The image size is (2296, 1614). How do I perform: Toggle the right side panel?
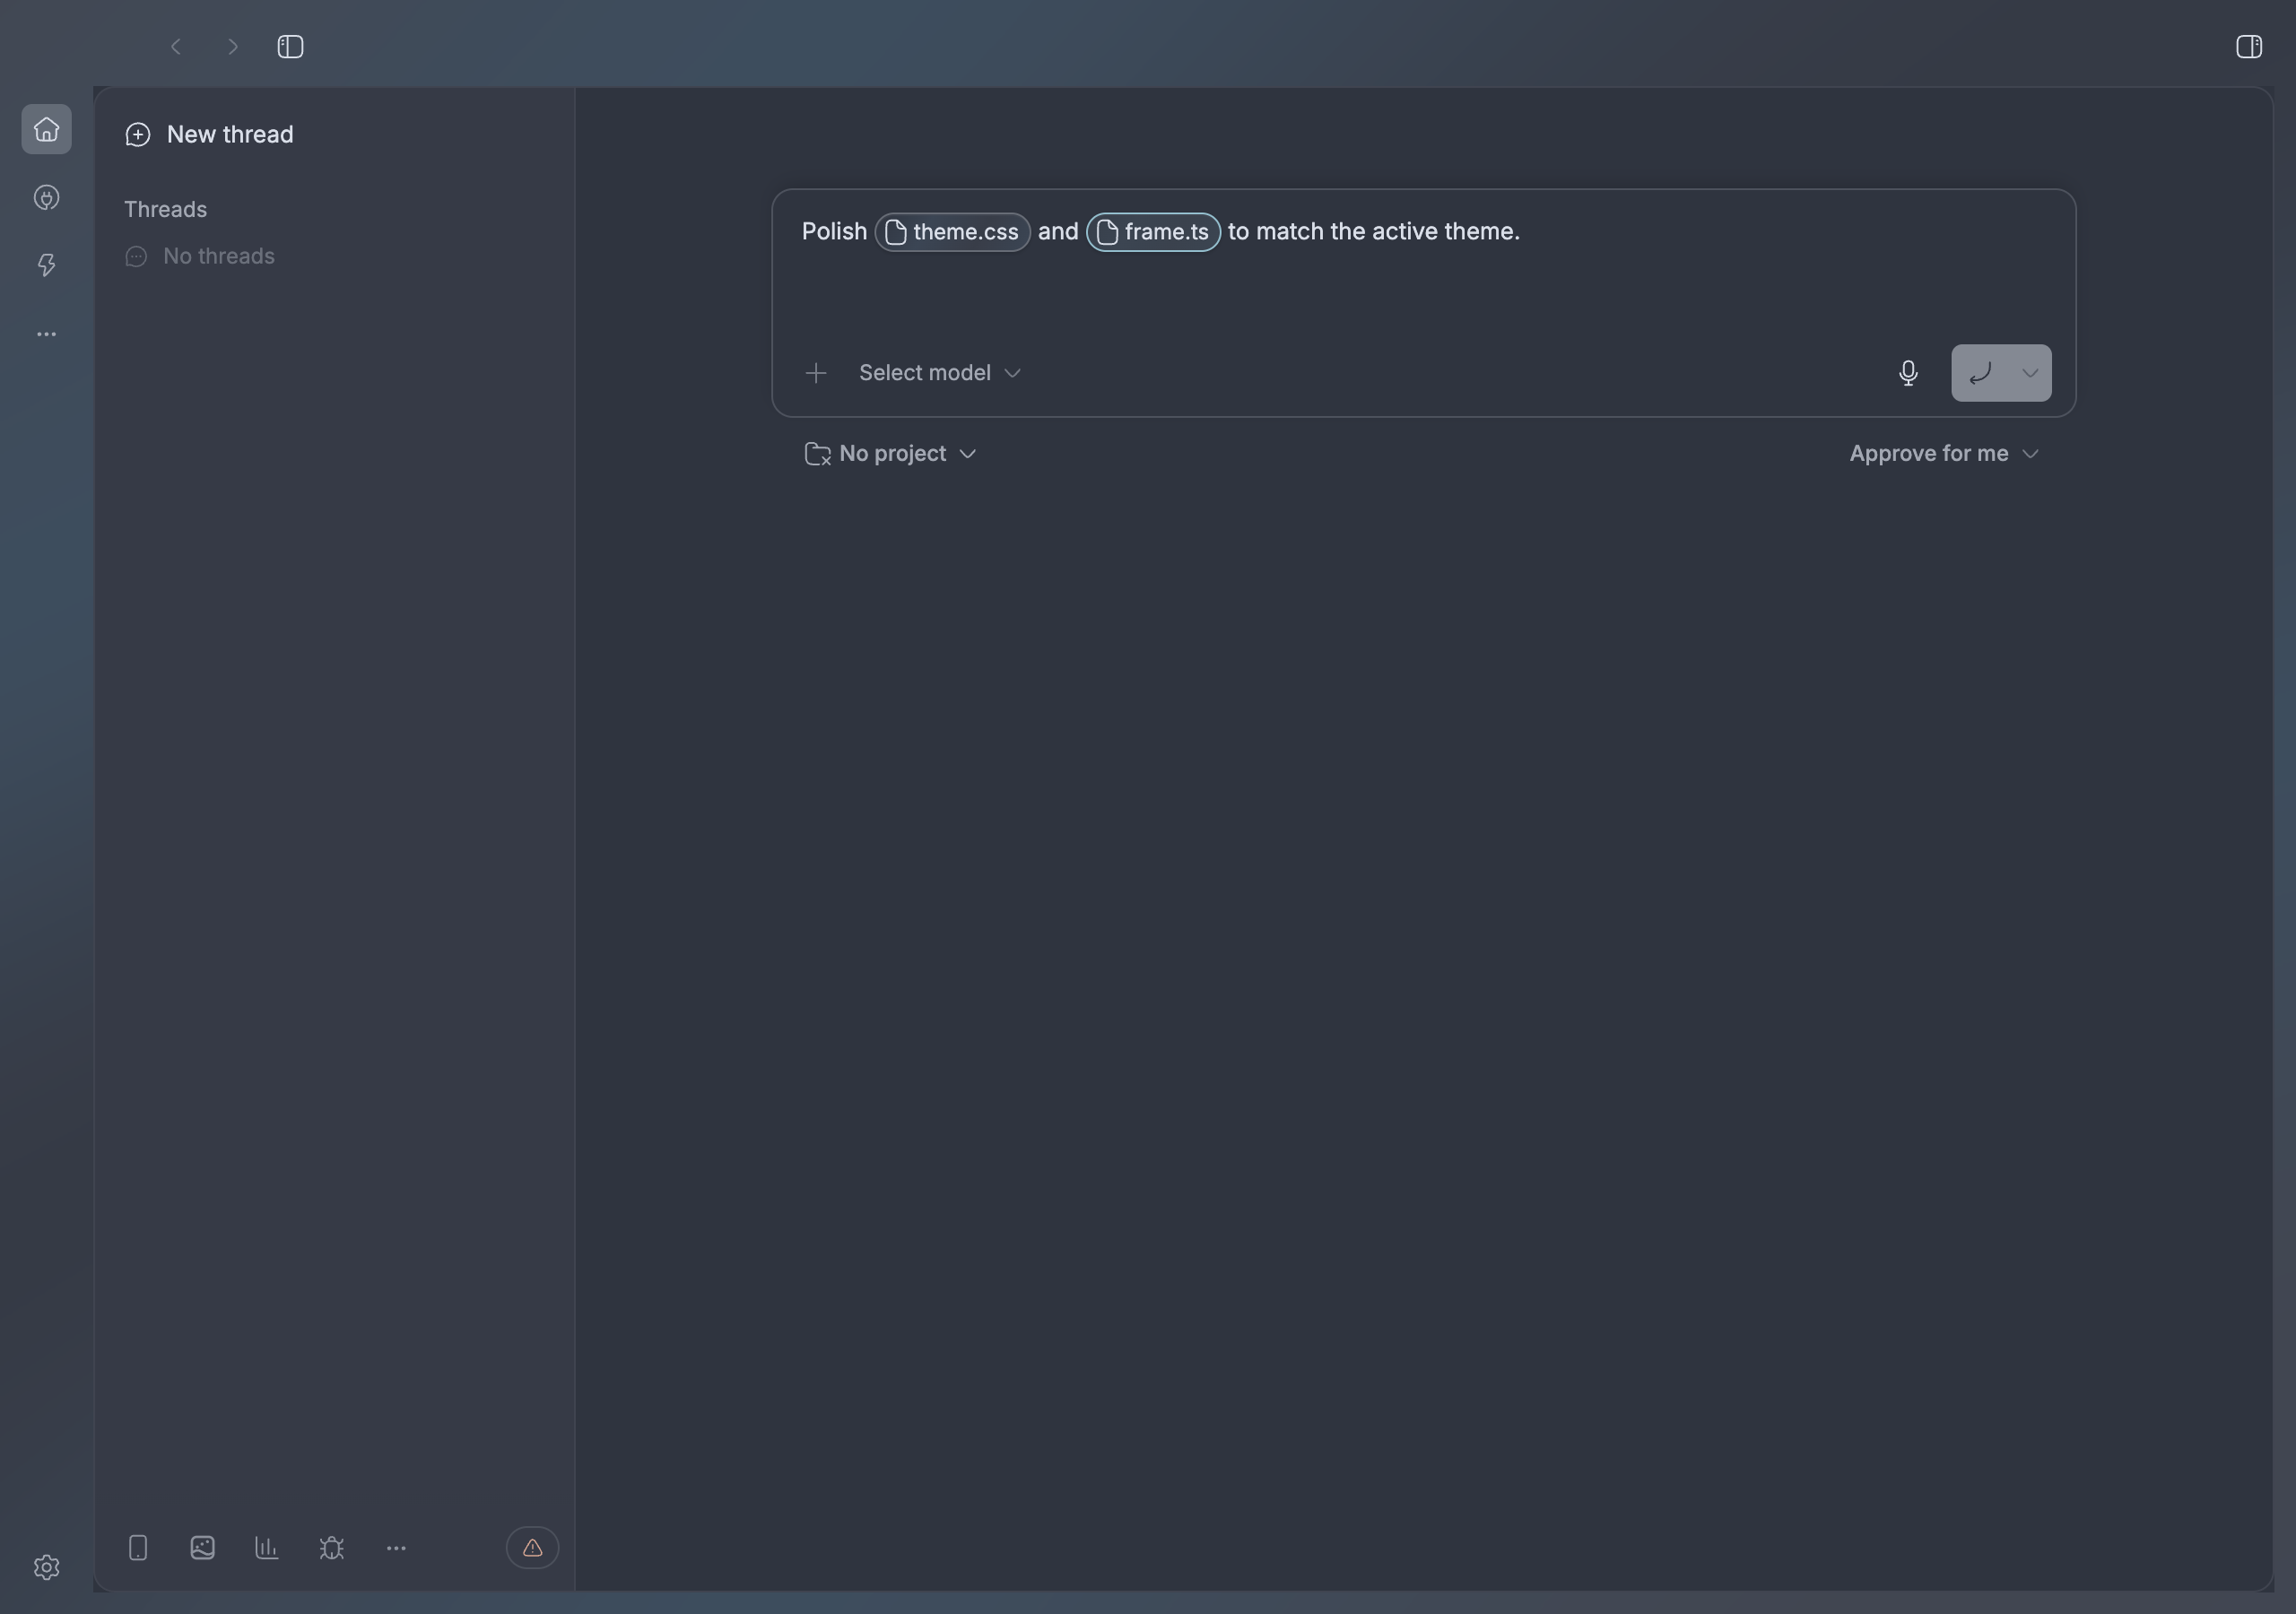point(2249,47)
